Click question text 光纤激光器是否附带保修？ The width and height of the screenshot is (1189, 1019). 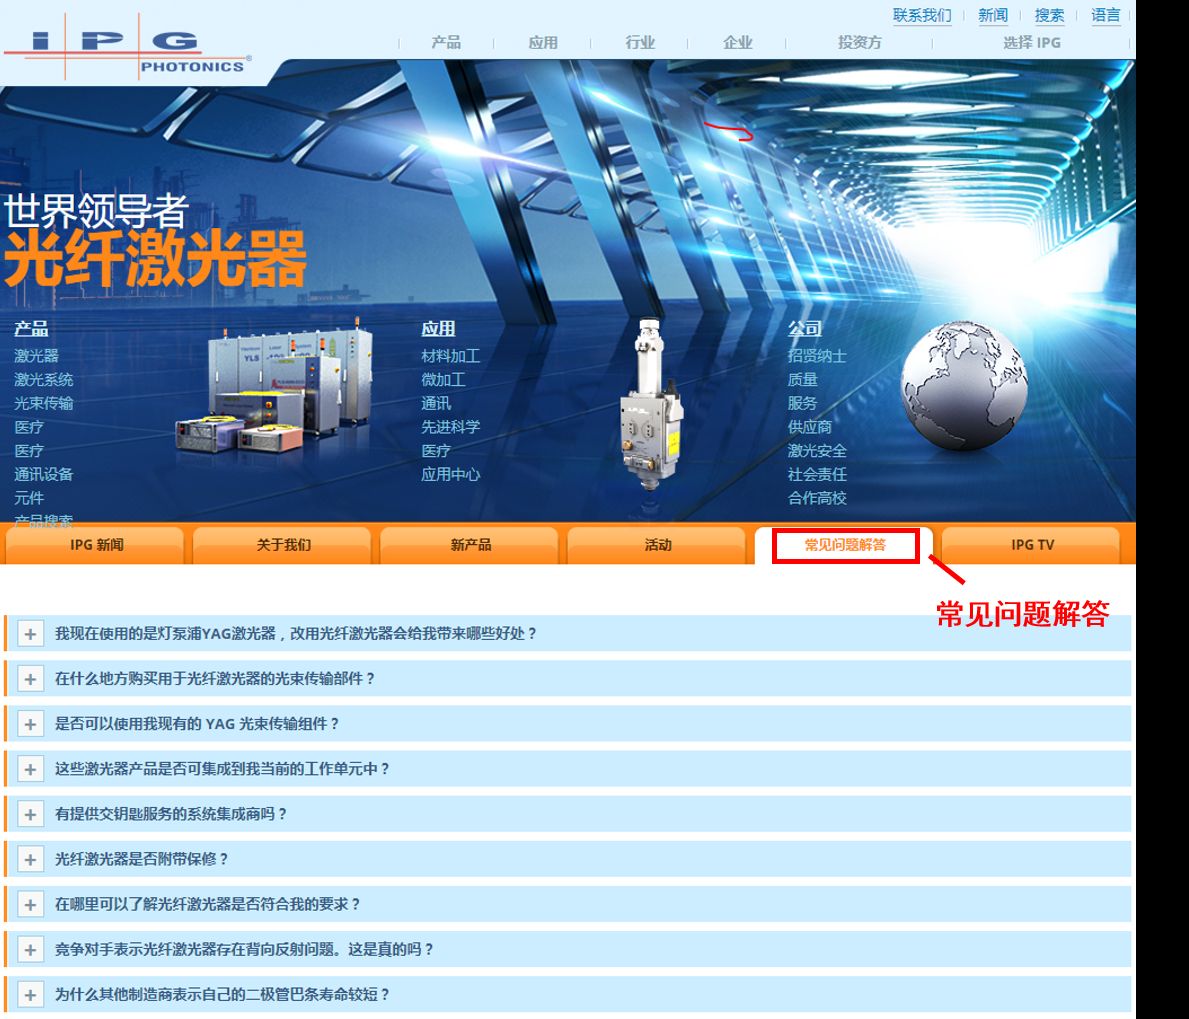pos(141,859)
